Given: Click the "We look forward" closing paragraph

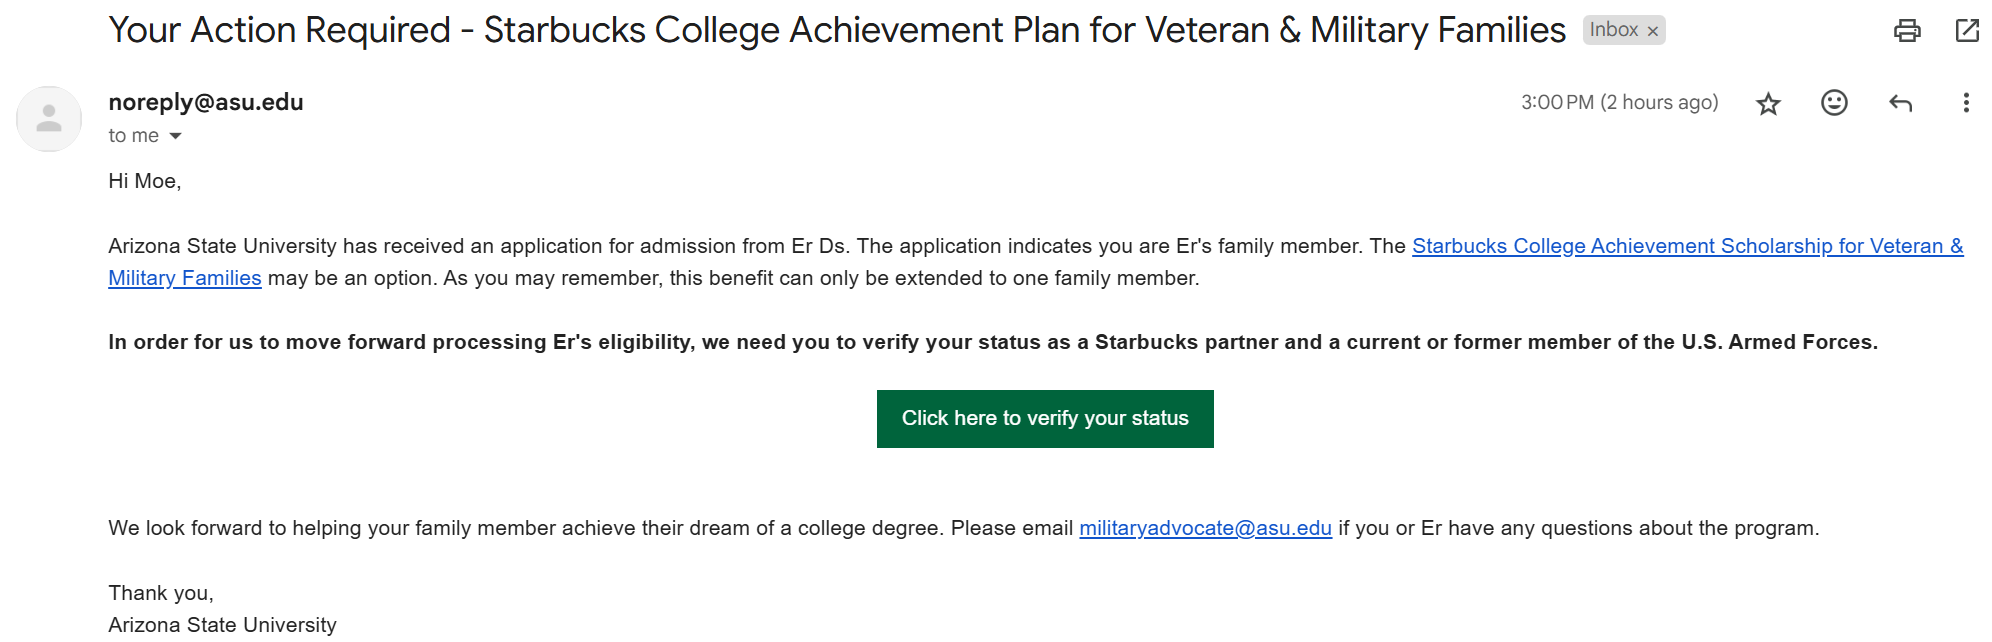Looking at the screenshot, I should tap(964, 528).
